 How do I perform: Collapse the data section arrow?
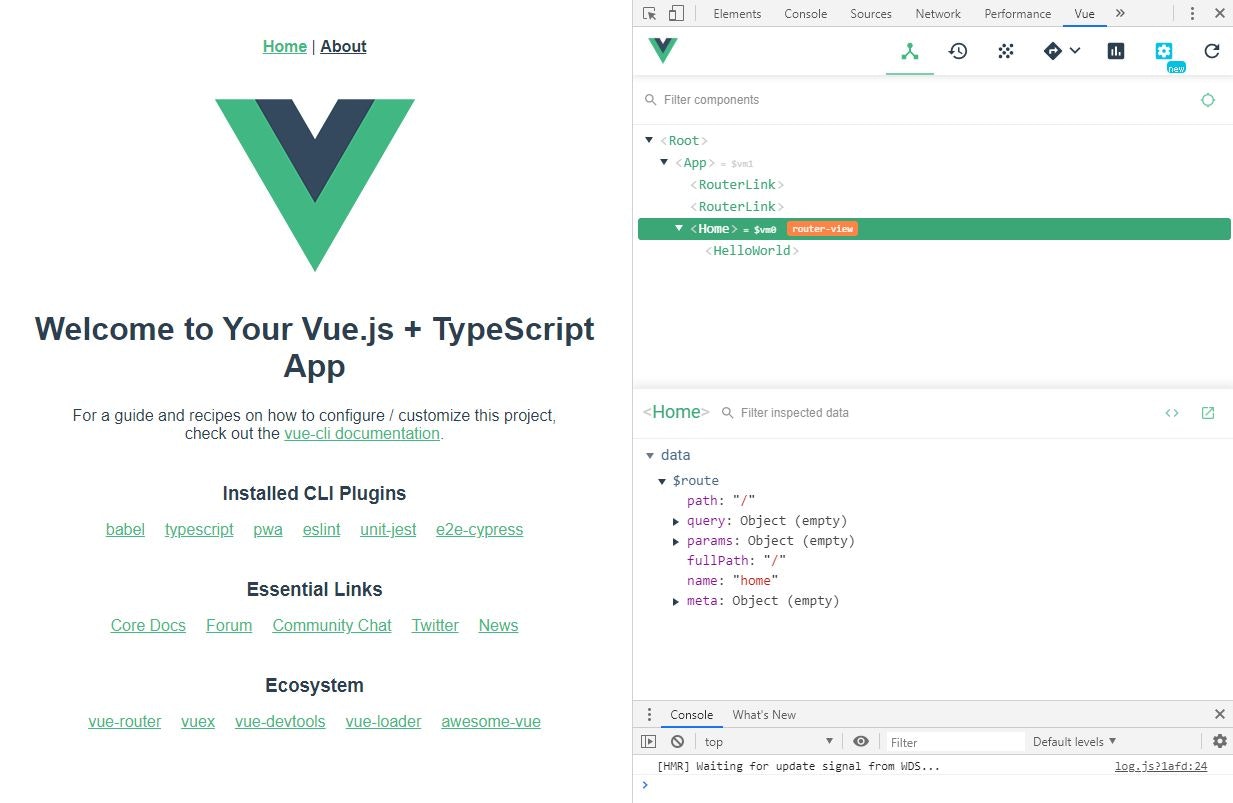pyautogui.click(x=650, y=455)
